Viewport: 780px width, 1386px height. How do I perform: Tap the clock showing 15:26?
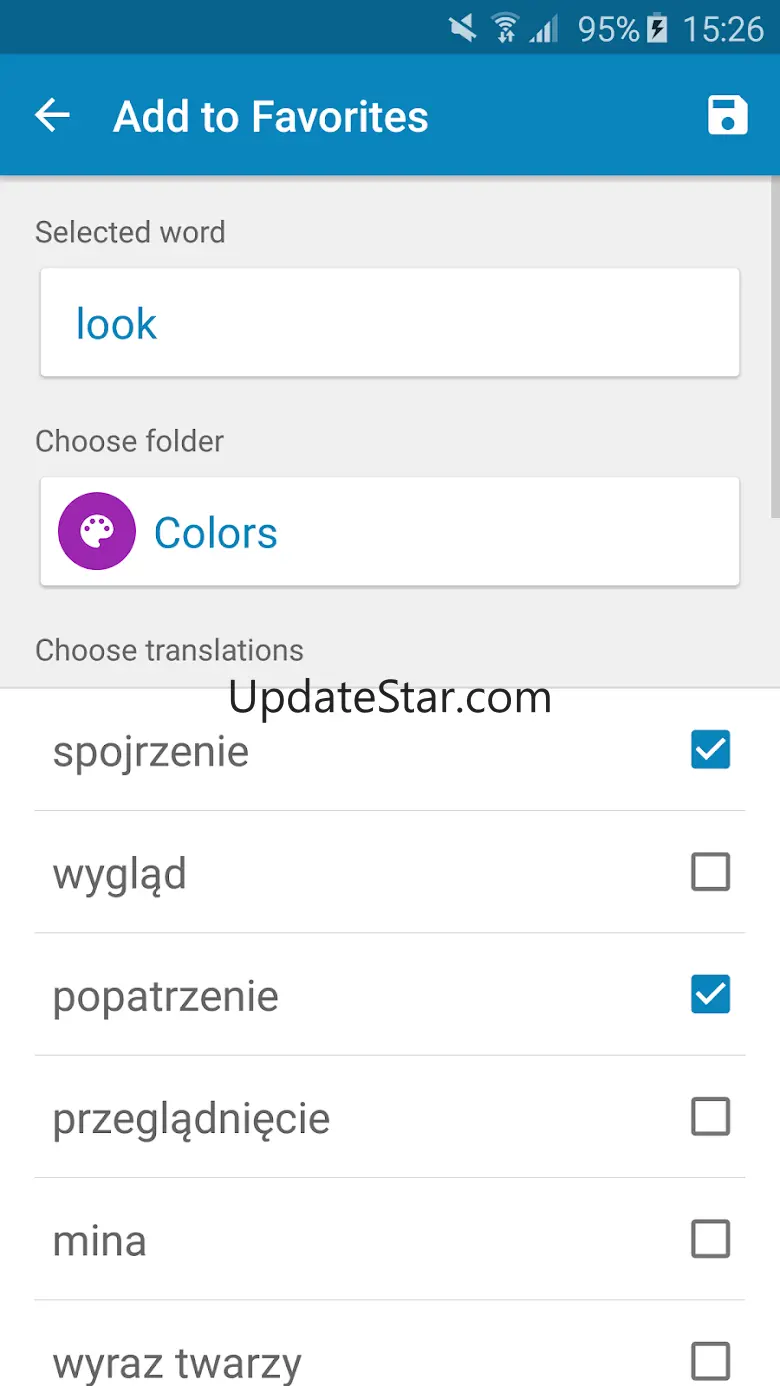click(x=723, y=28)
